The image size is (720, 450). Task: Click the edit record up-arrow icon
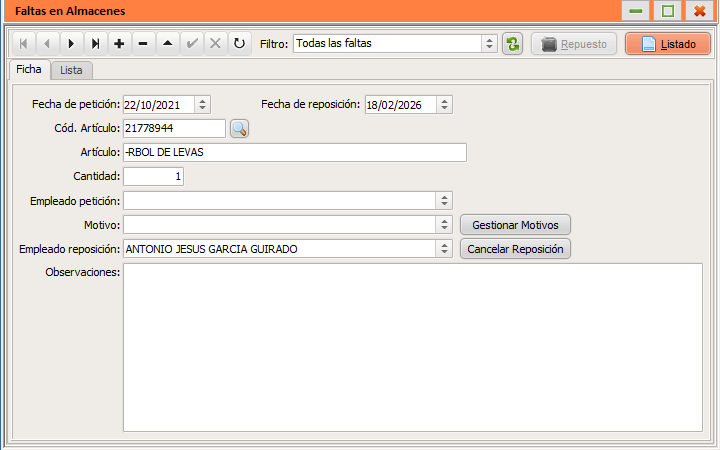168,44
